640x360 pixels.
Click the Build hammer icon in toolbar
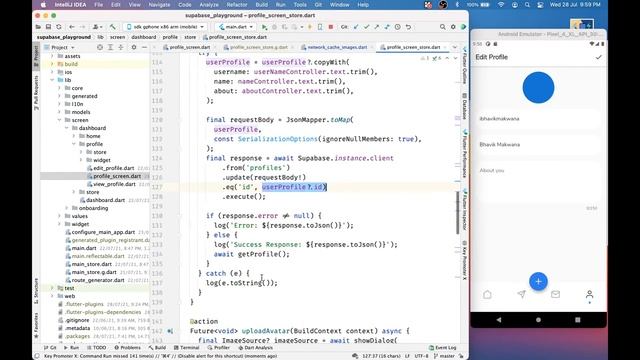click(x=112, y=27)
